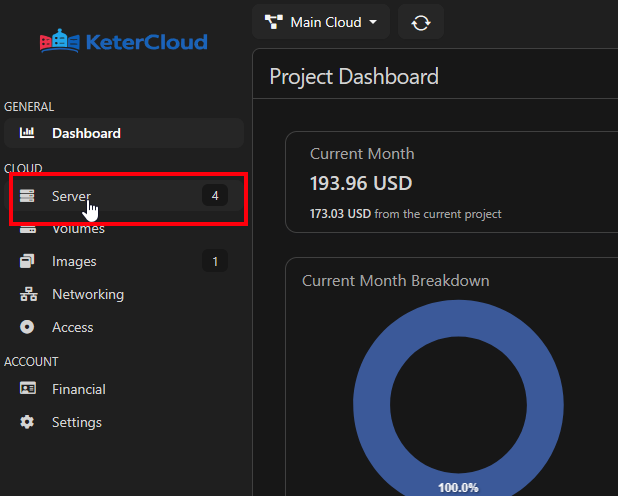Click the refresh sync icon button
This screenshot has height=496, width=618.
[421, 22]
